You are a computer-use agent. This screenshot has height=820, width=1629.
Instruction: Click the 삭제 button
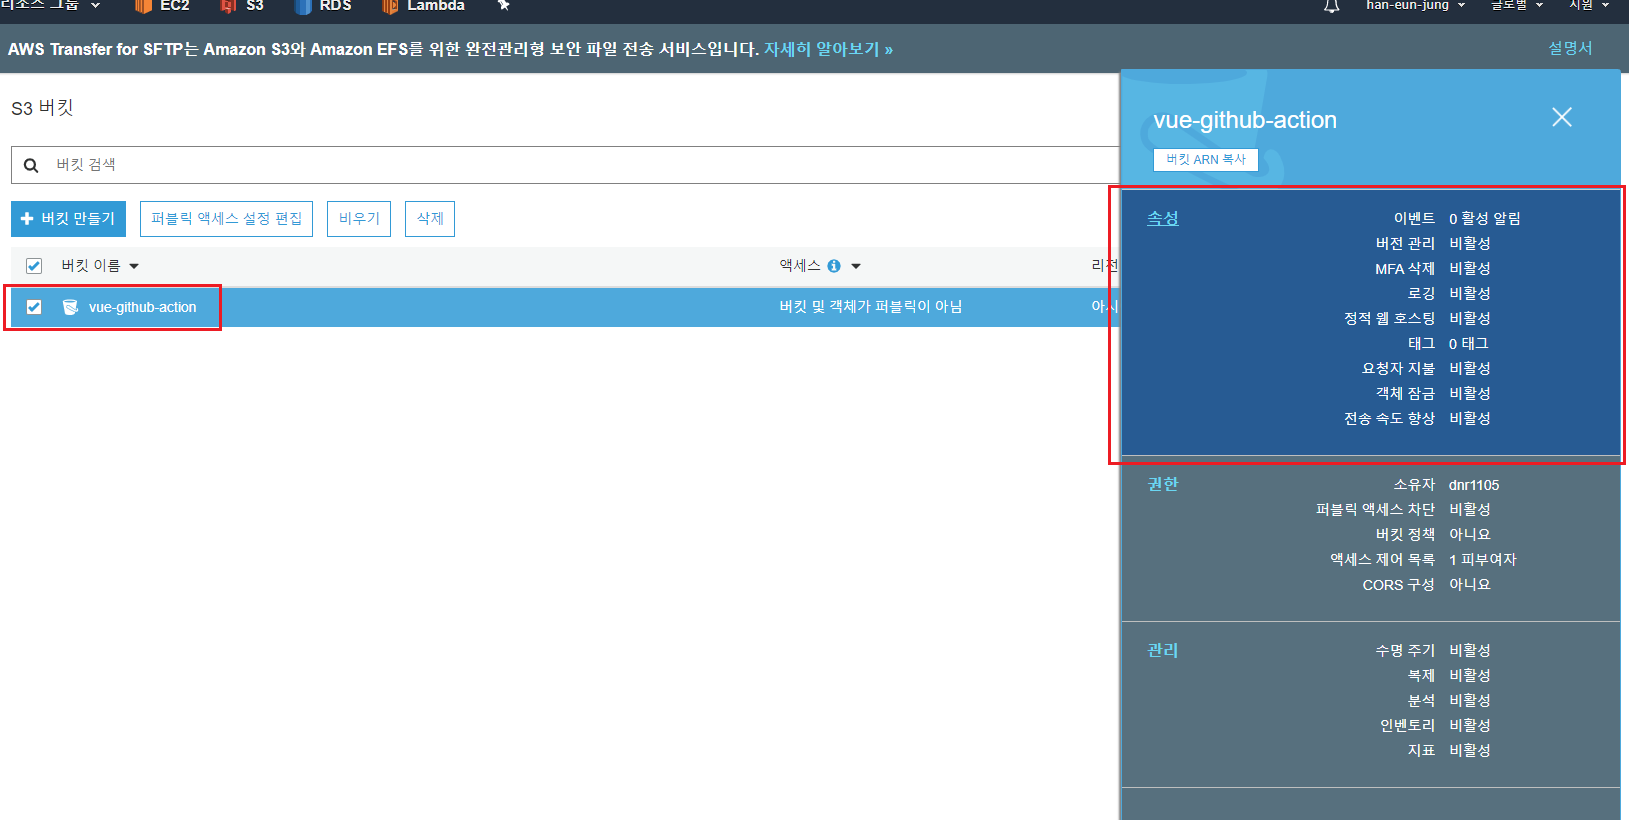pyautogui.click(x=430, y=219)
